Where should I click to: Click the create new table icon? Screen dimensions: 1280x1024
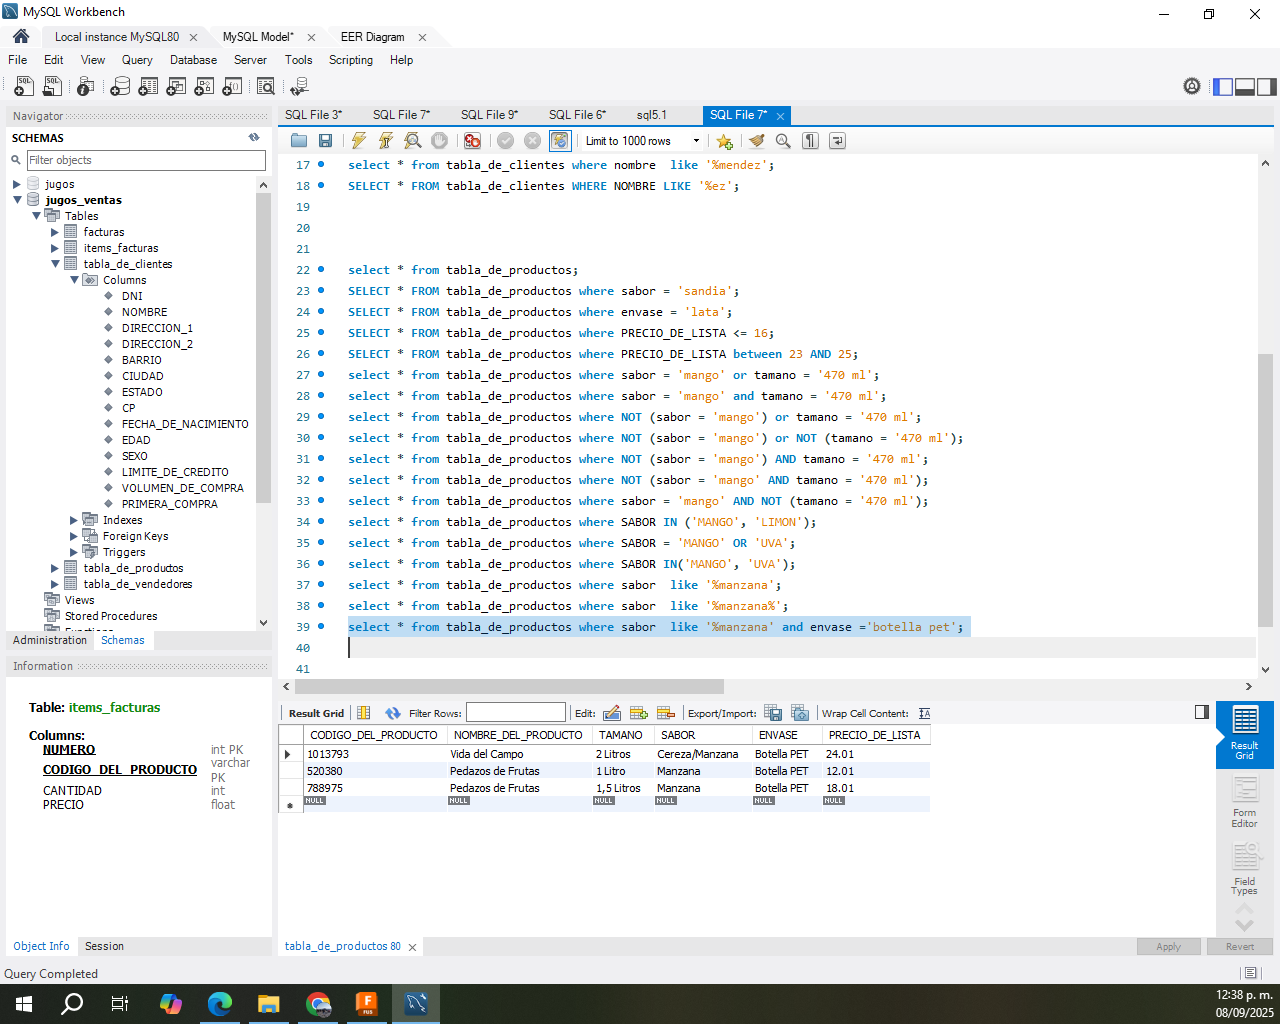click(148, 87)
